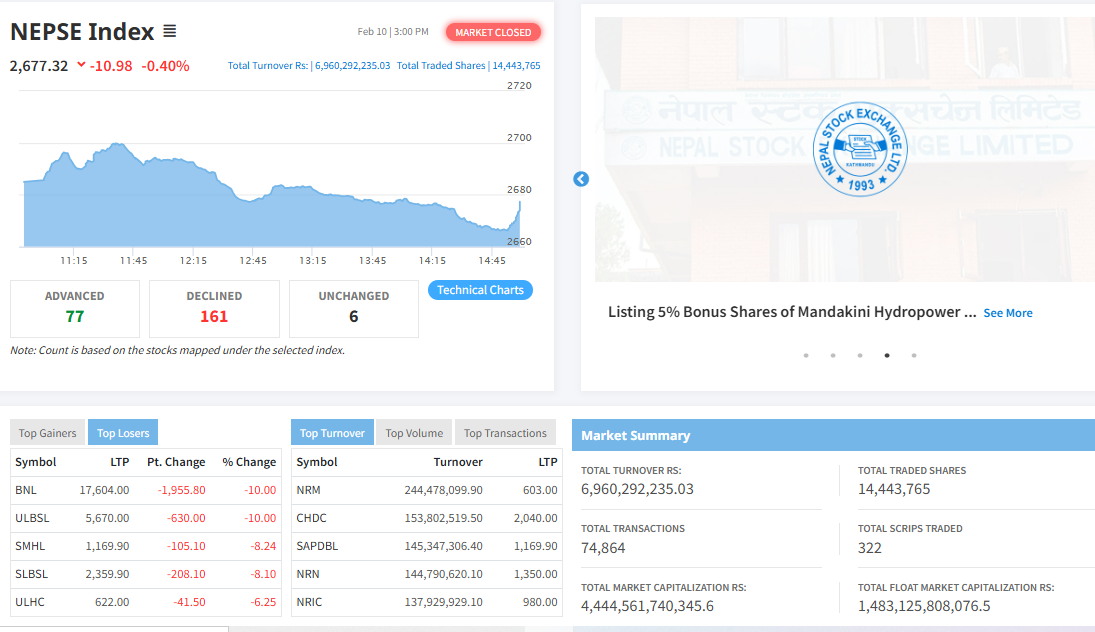Switch to the Top Volume tab
The image size is (1095, 632).
tap(414, 433)
